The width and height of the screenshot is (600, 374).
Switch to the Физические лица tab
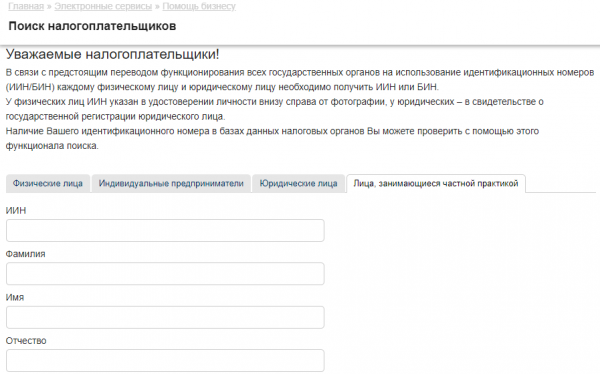coord(48,183)
